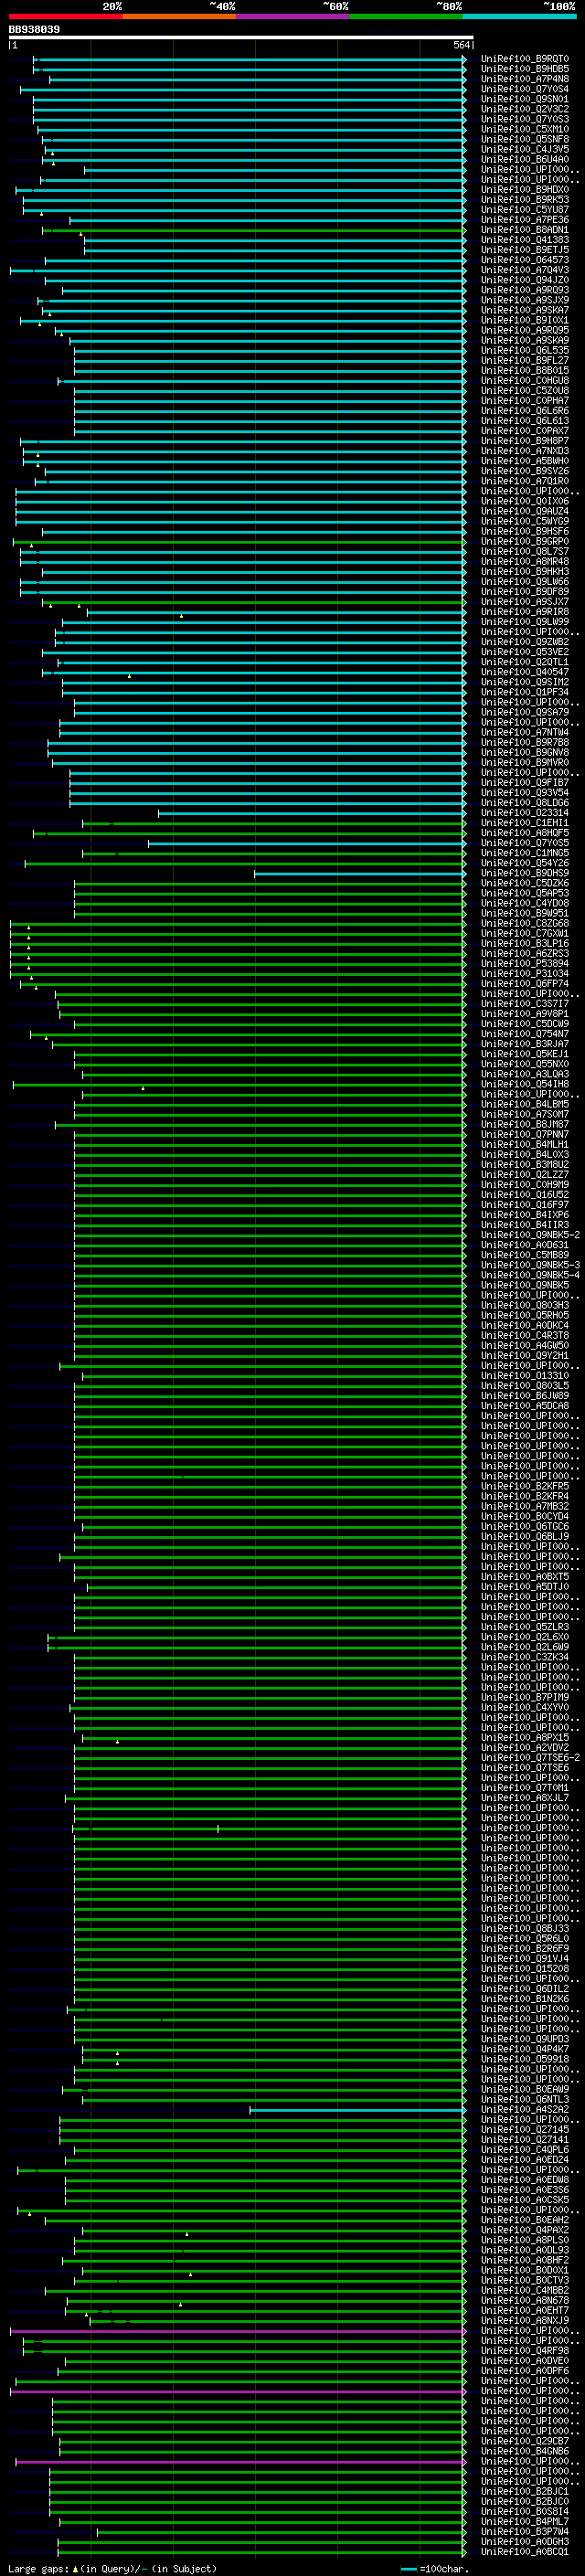Viewport: 585px width, 2576px height.
Task: Select hit UniRef100_A0D631
Action: click(x=525, y=1245)
